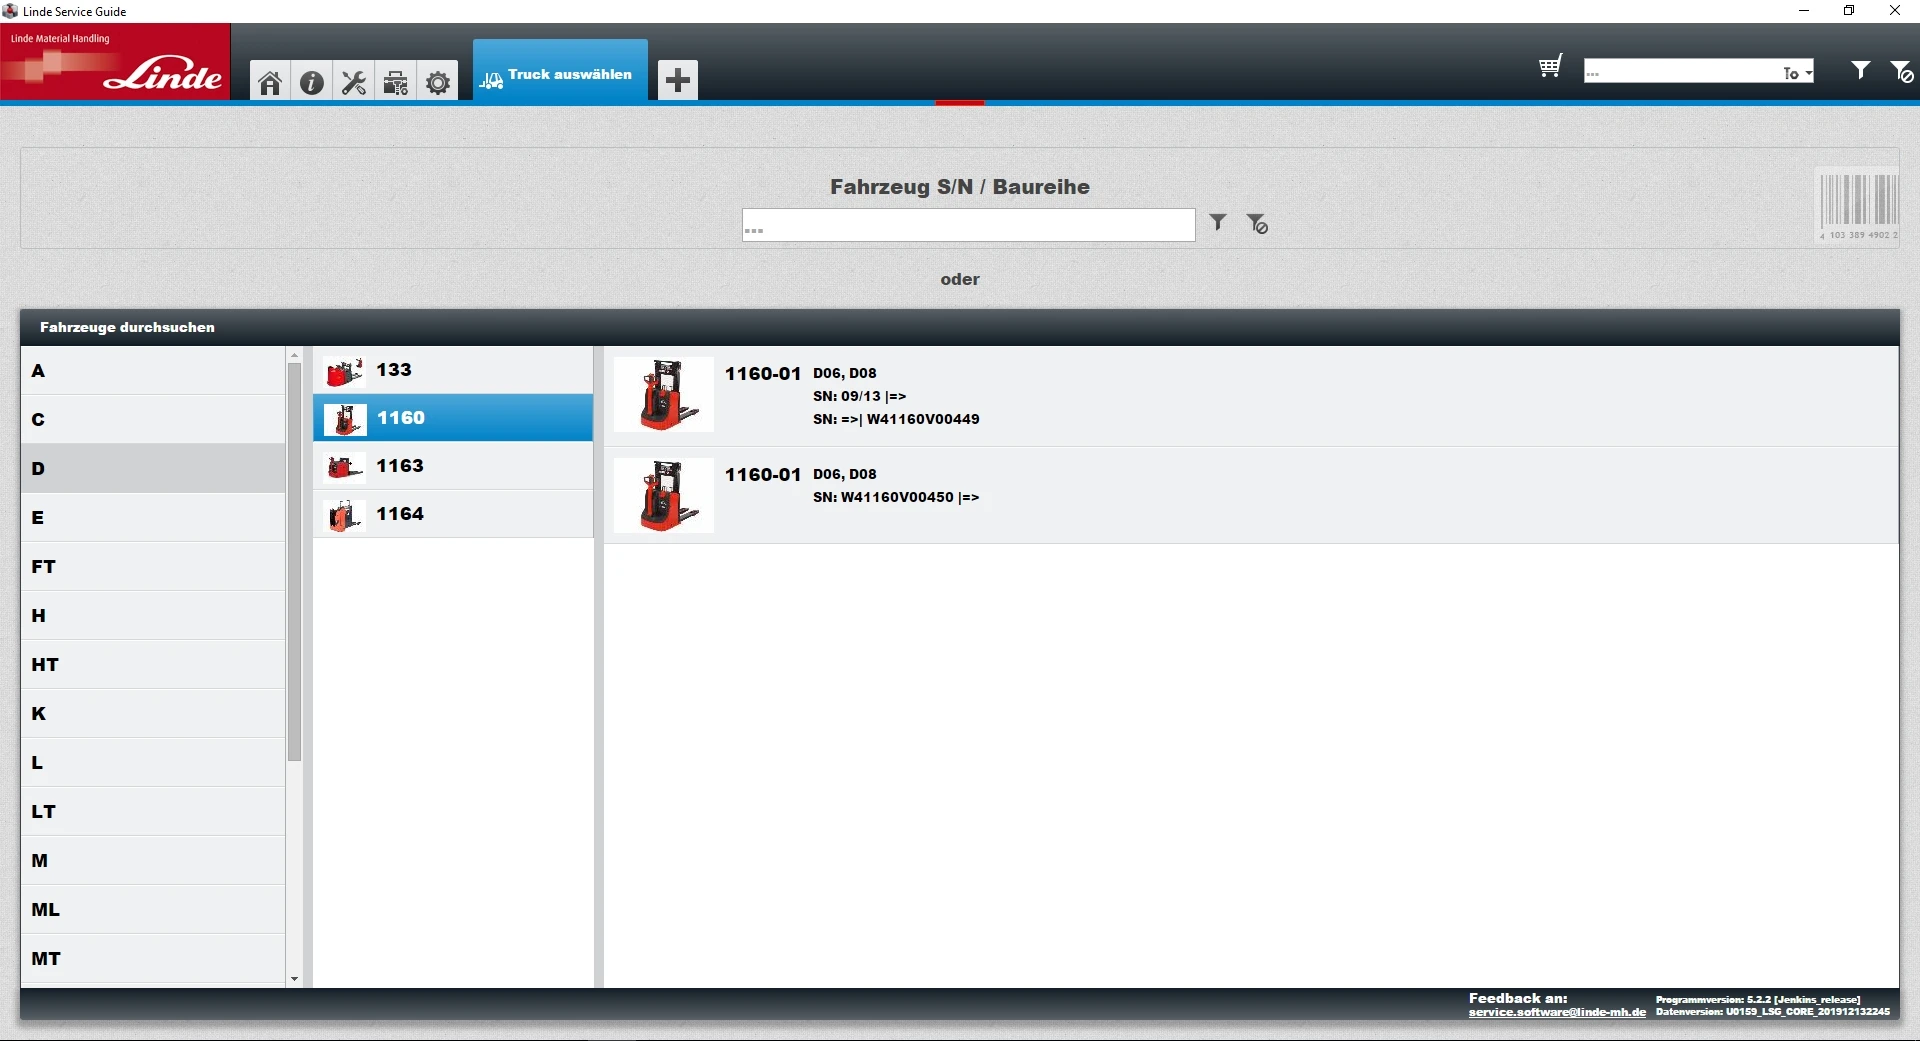Open the truck with parts icon
Screen dimensions: 1920x1041
pyautogui.click(x=396, y=82)
